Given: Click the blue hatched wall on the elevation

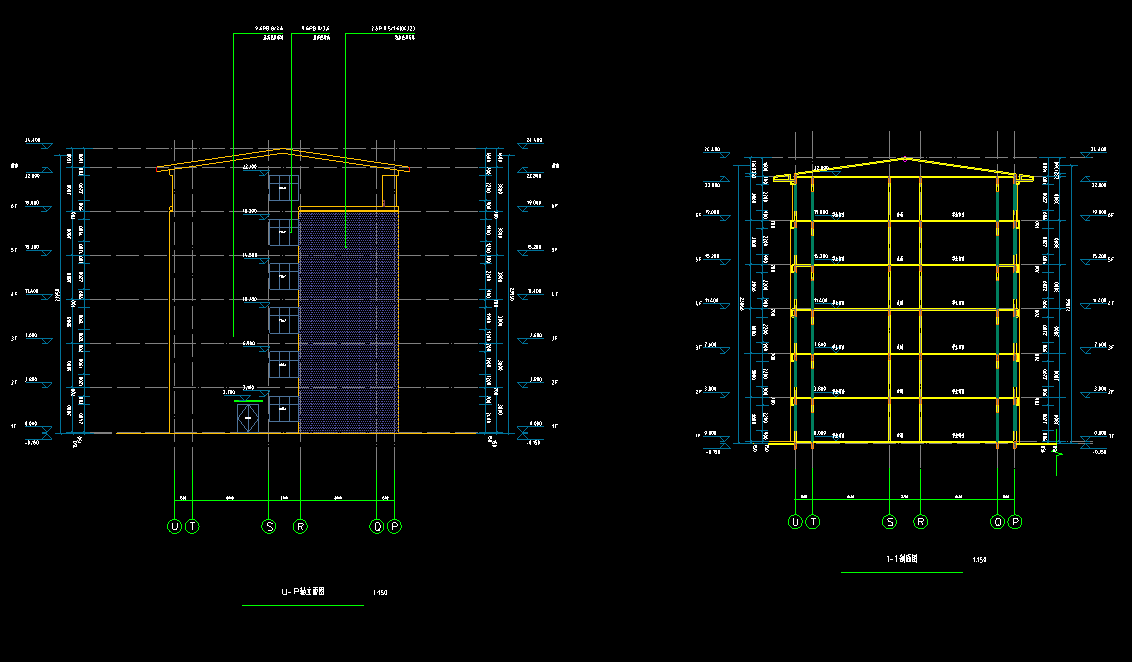Looking at the screenshot, I should click(x=348, y=320).
